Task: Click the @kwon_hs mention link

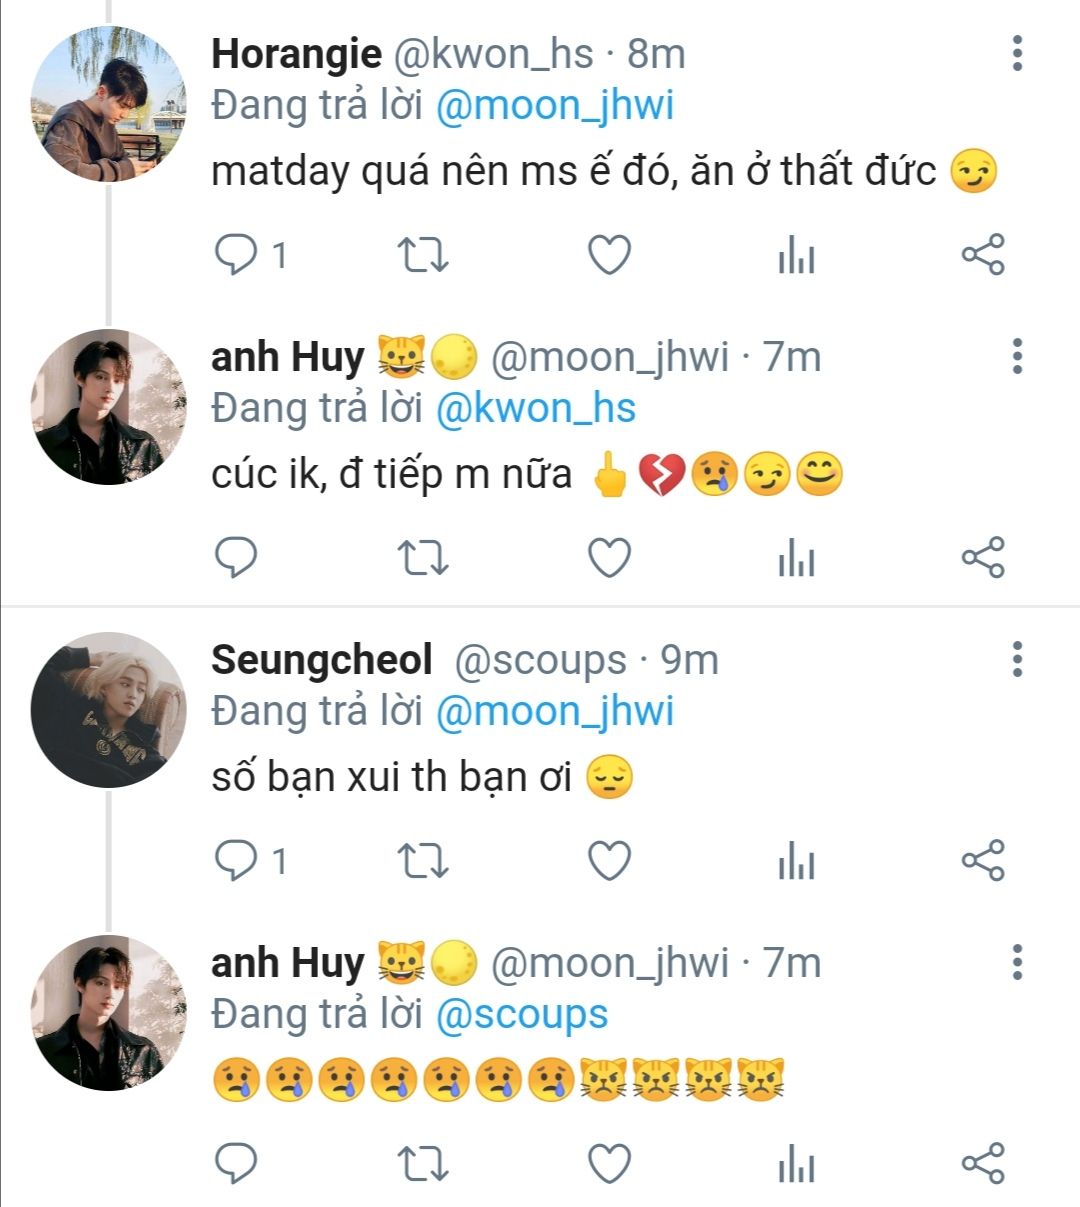Action: pyautogui.click(x=536, y=409)
